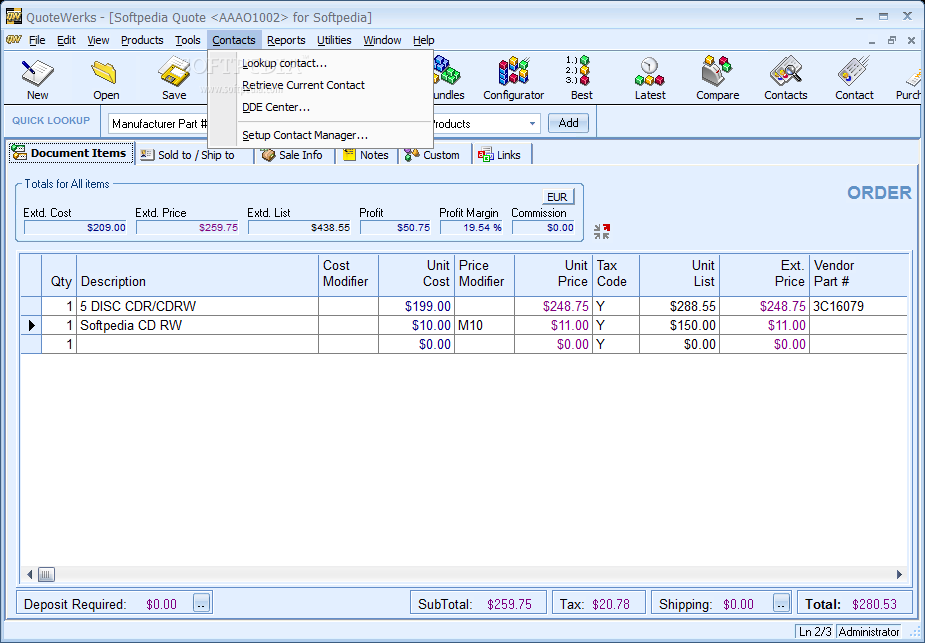Switch to the Sale Info tab
The height and width of the screenshot is (643, 925).
pos(294,155)
